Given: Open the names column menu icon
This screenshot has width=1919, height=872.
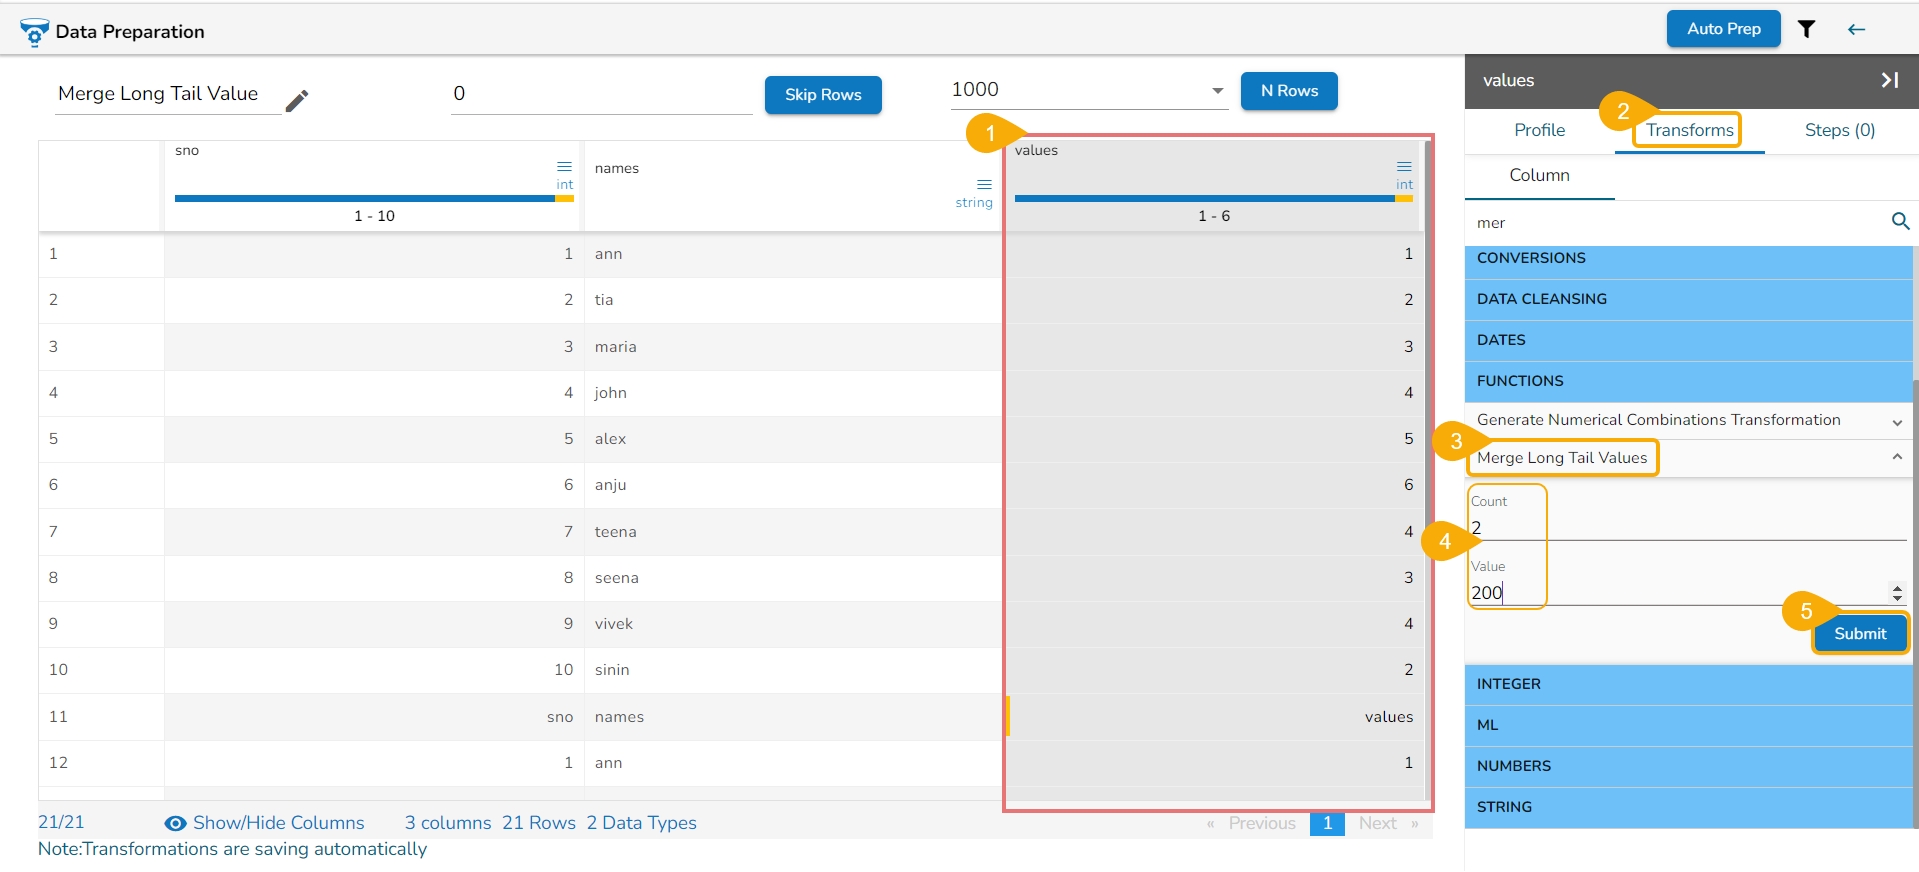Looking at the screenshot, I should pos(985,184).
